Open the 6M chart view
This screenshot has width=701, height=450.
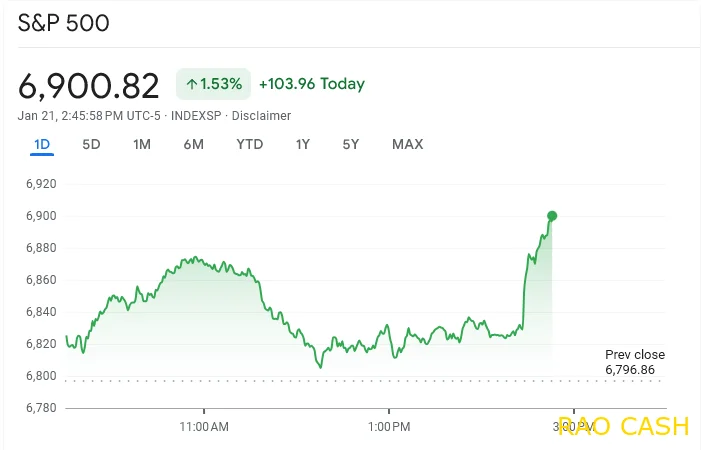[x=193, y=144]
